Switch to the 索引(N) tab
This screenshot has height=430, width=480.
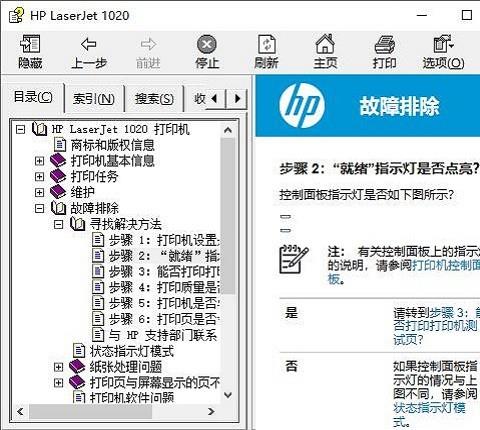click(94, 99)
